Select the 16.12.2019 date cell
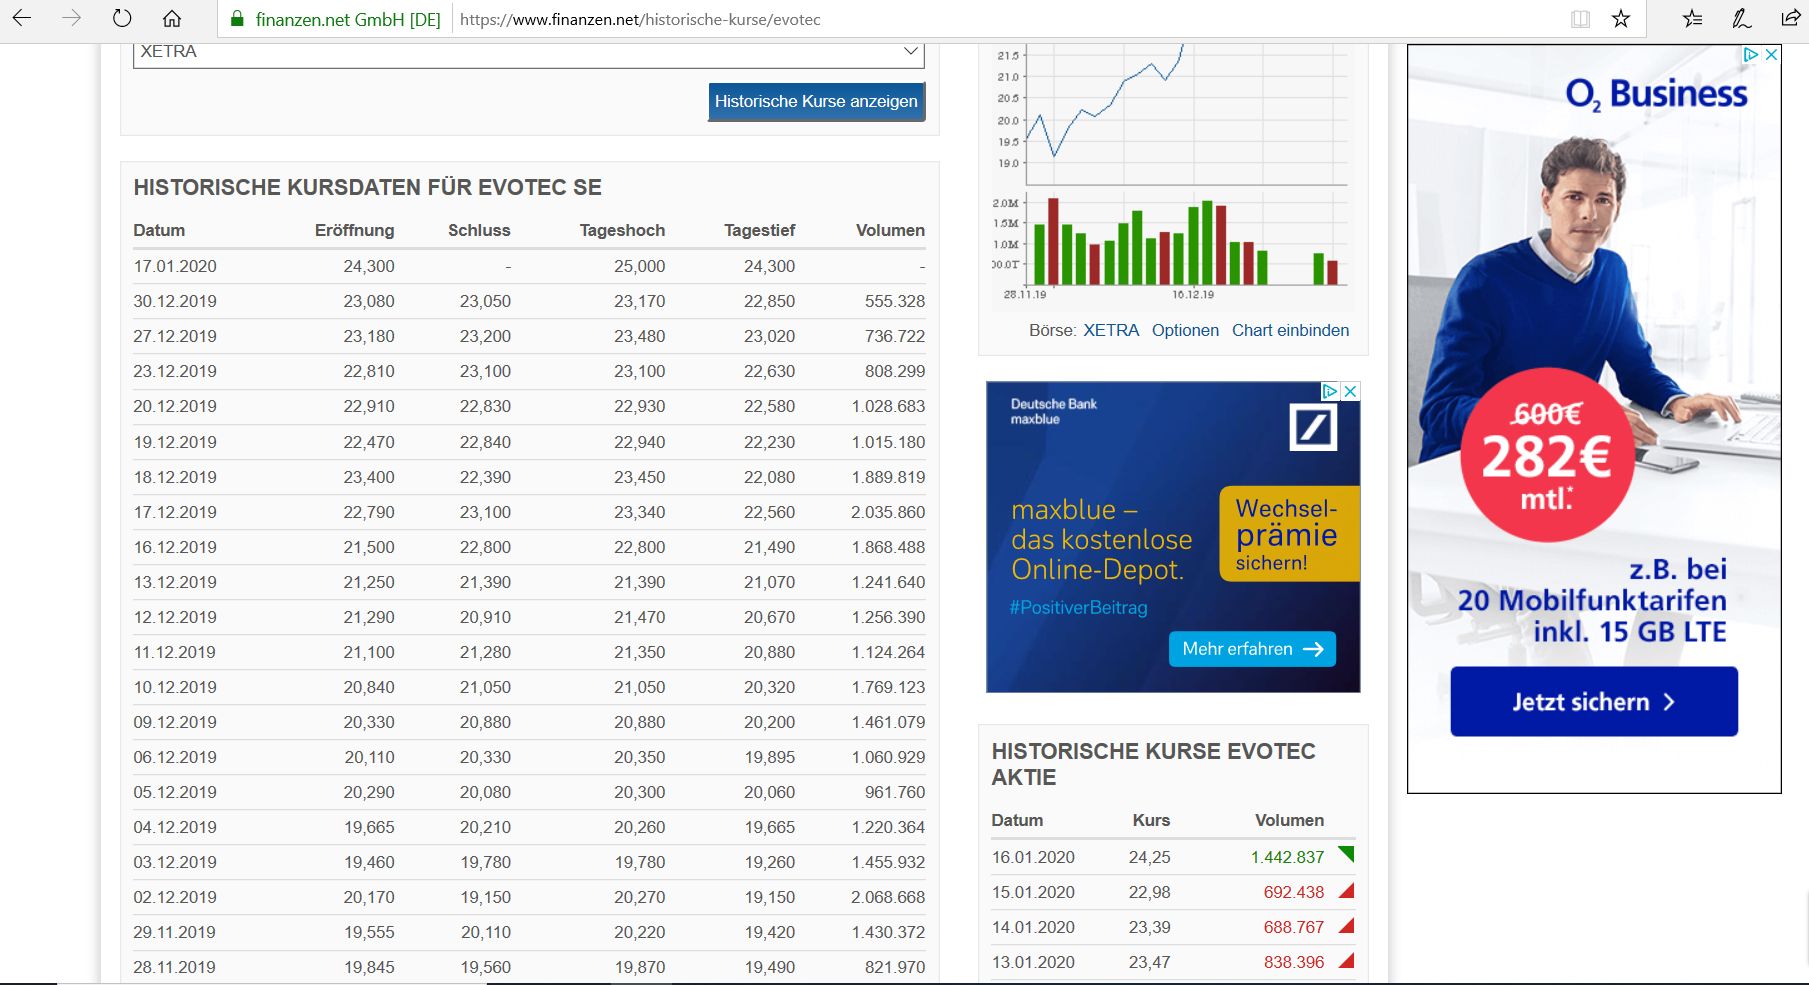 click(x=175, y=547)
